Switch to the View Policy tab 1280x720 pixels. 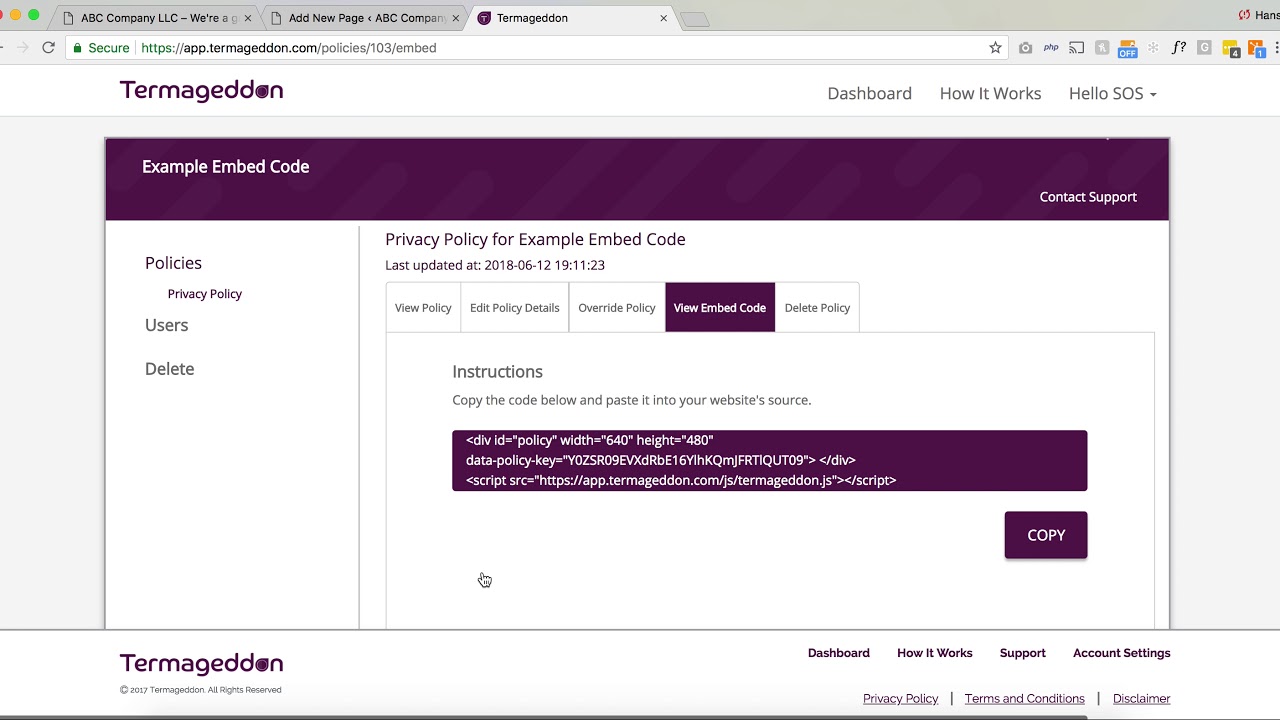[423, 308]
